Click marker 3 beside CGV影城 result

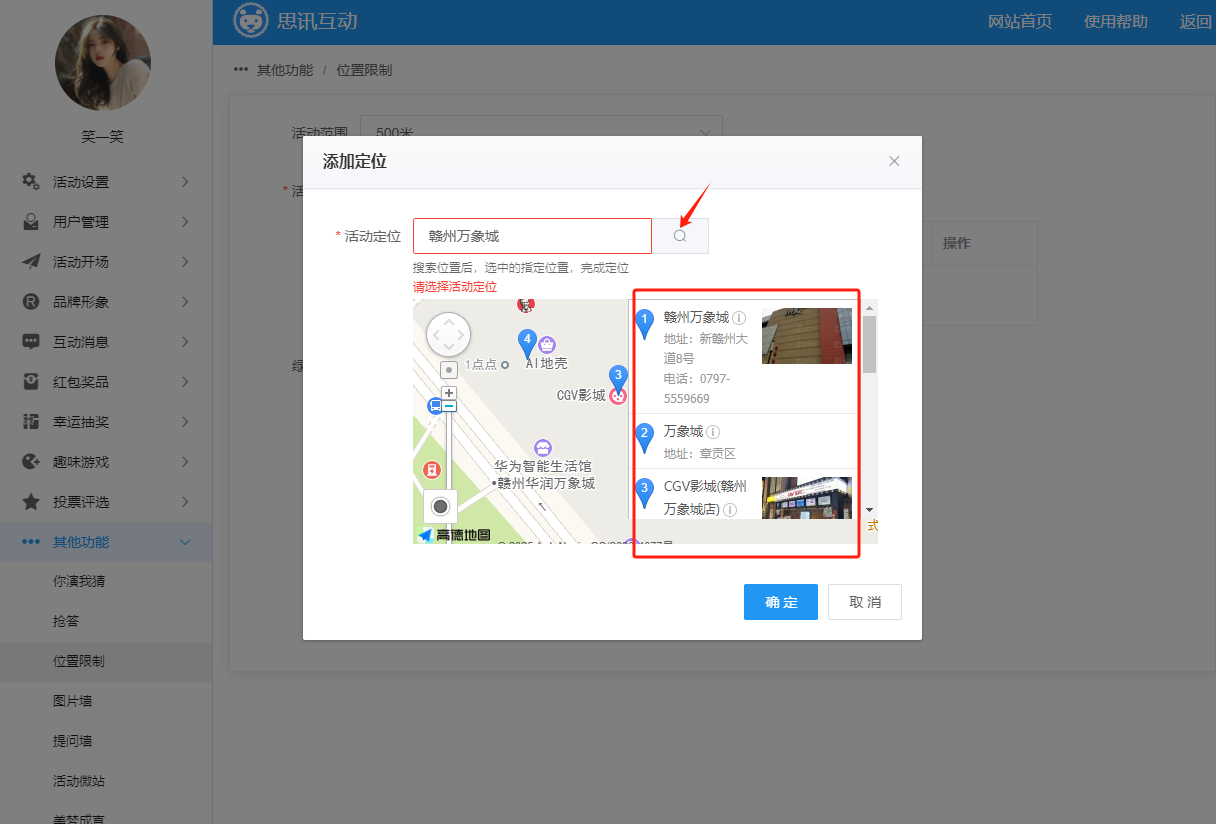(645, 492)
